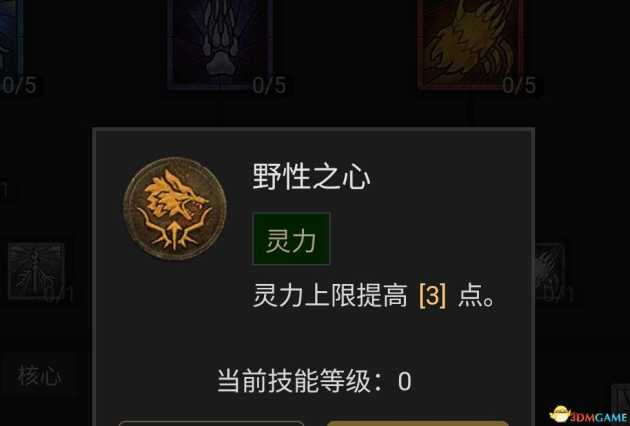Select the claw paw skill card
Screen dimensions: 630x426
click(x=220, y=43)
